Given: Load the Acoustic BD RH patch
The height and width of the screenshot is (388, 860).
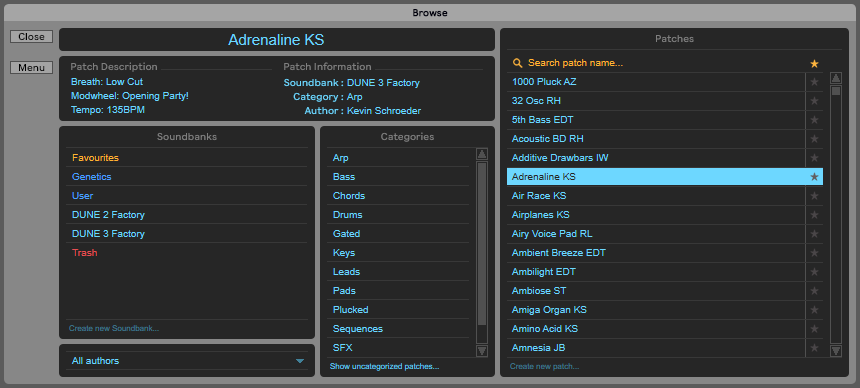Looking at the screenshot, I should pyautogui.click(x=656, y=139).
